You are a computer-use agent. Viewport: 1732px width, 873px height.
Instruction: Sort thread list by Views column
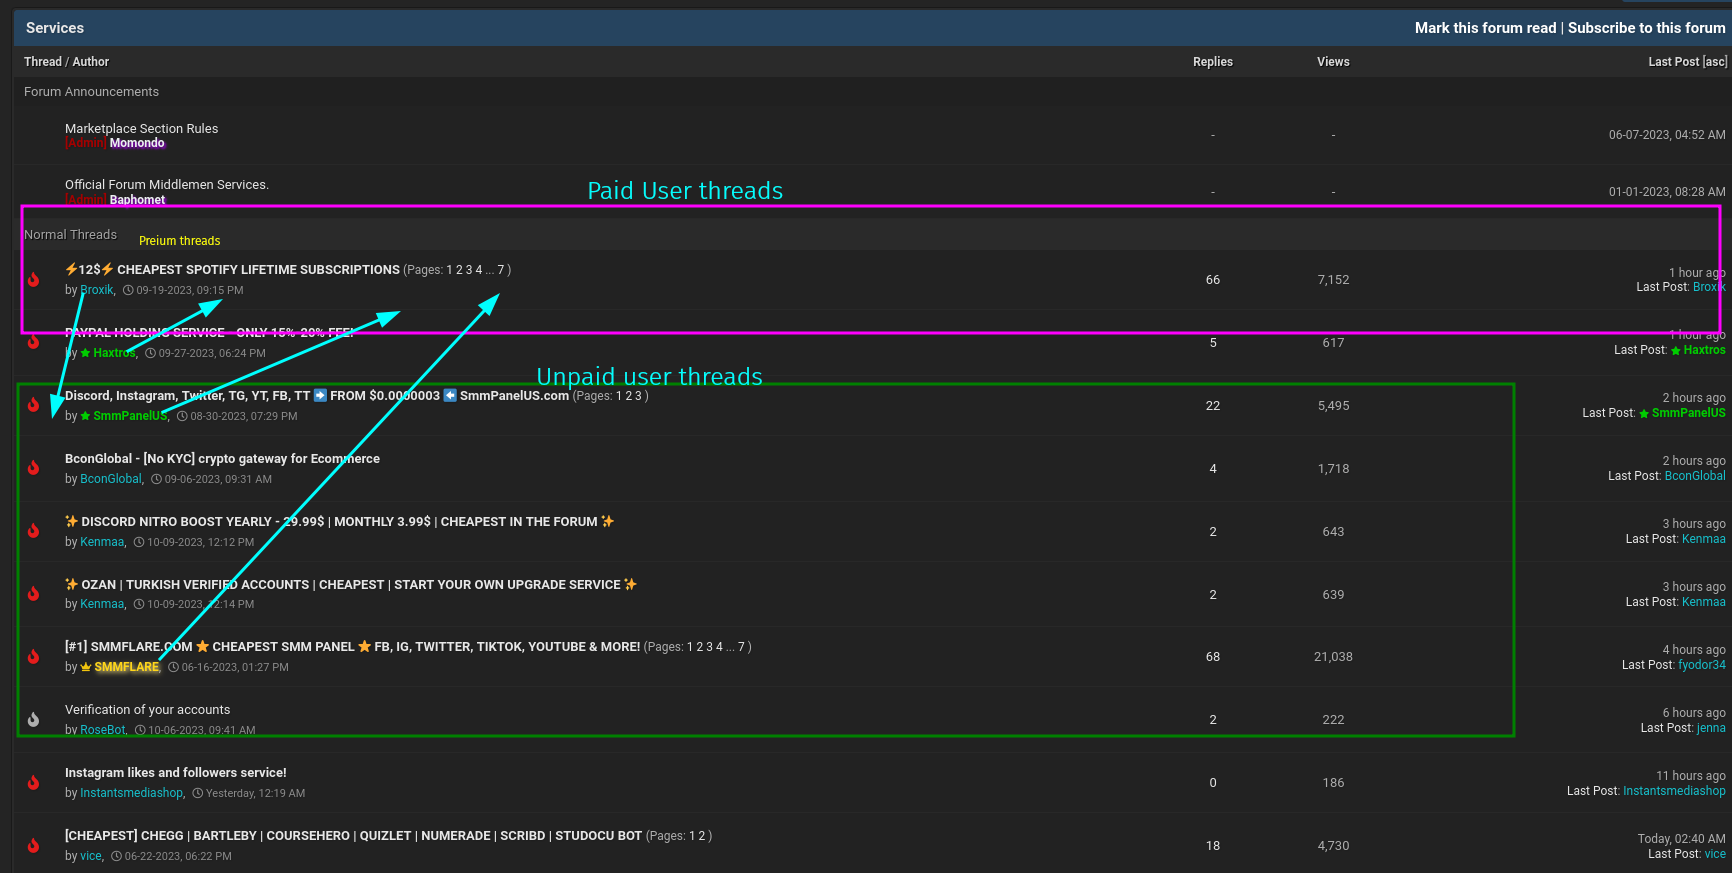click(x=1333, y=62)
